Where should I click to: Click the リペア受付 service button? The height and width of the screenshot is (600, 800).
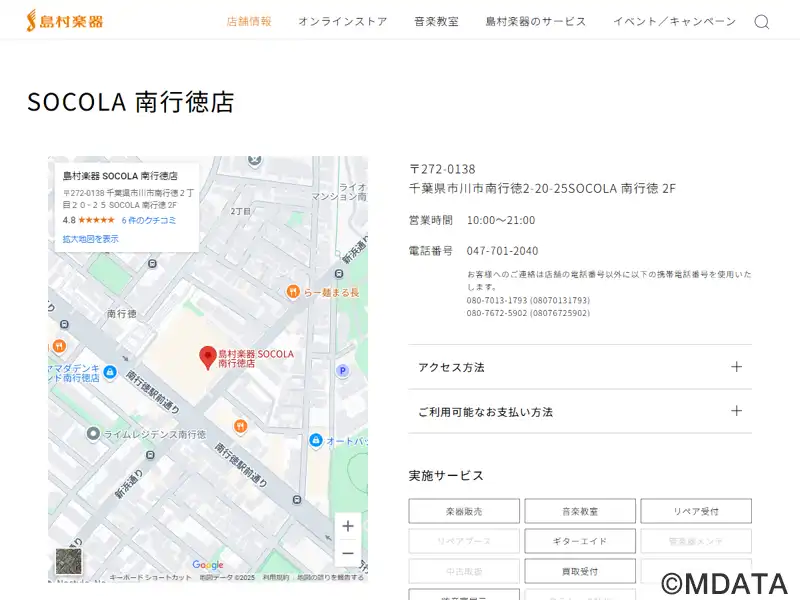pos(696,511)
